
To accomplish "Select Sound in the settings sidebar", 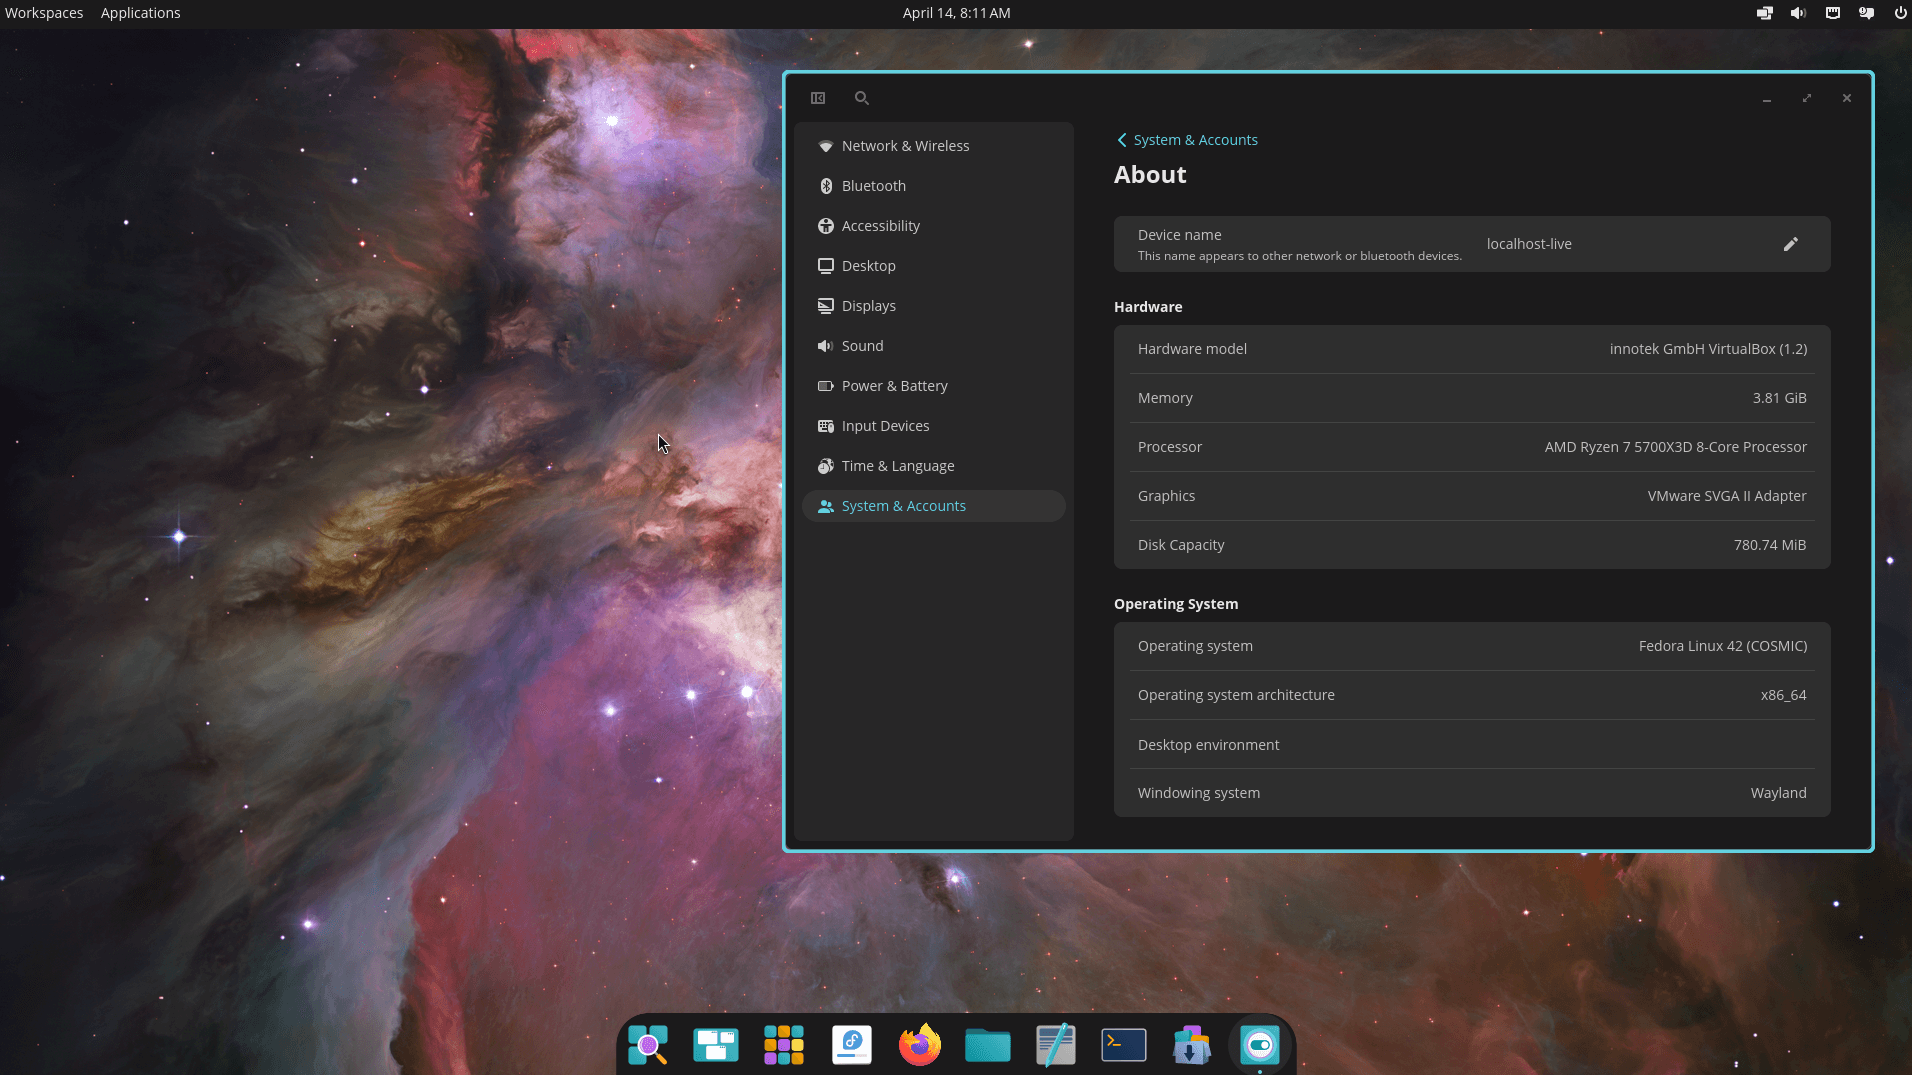I will point(862,345).
